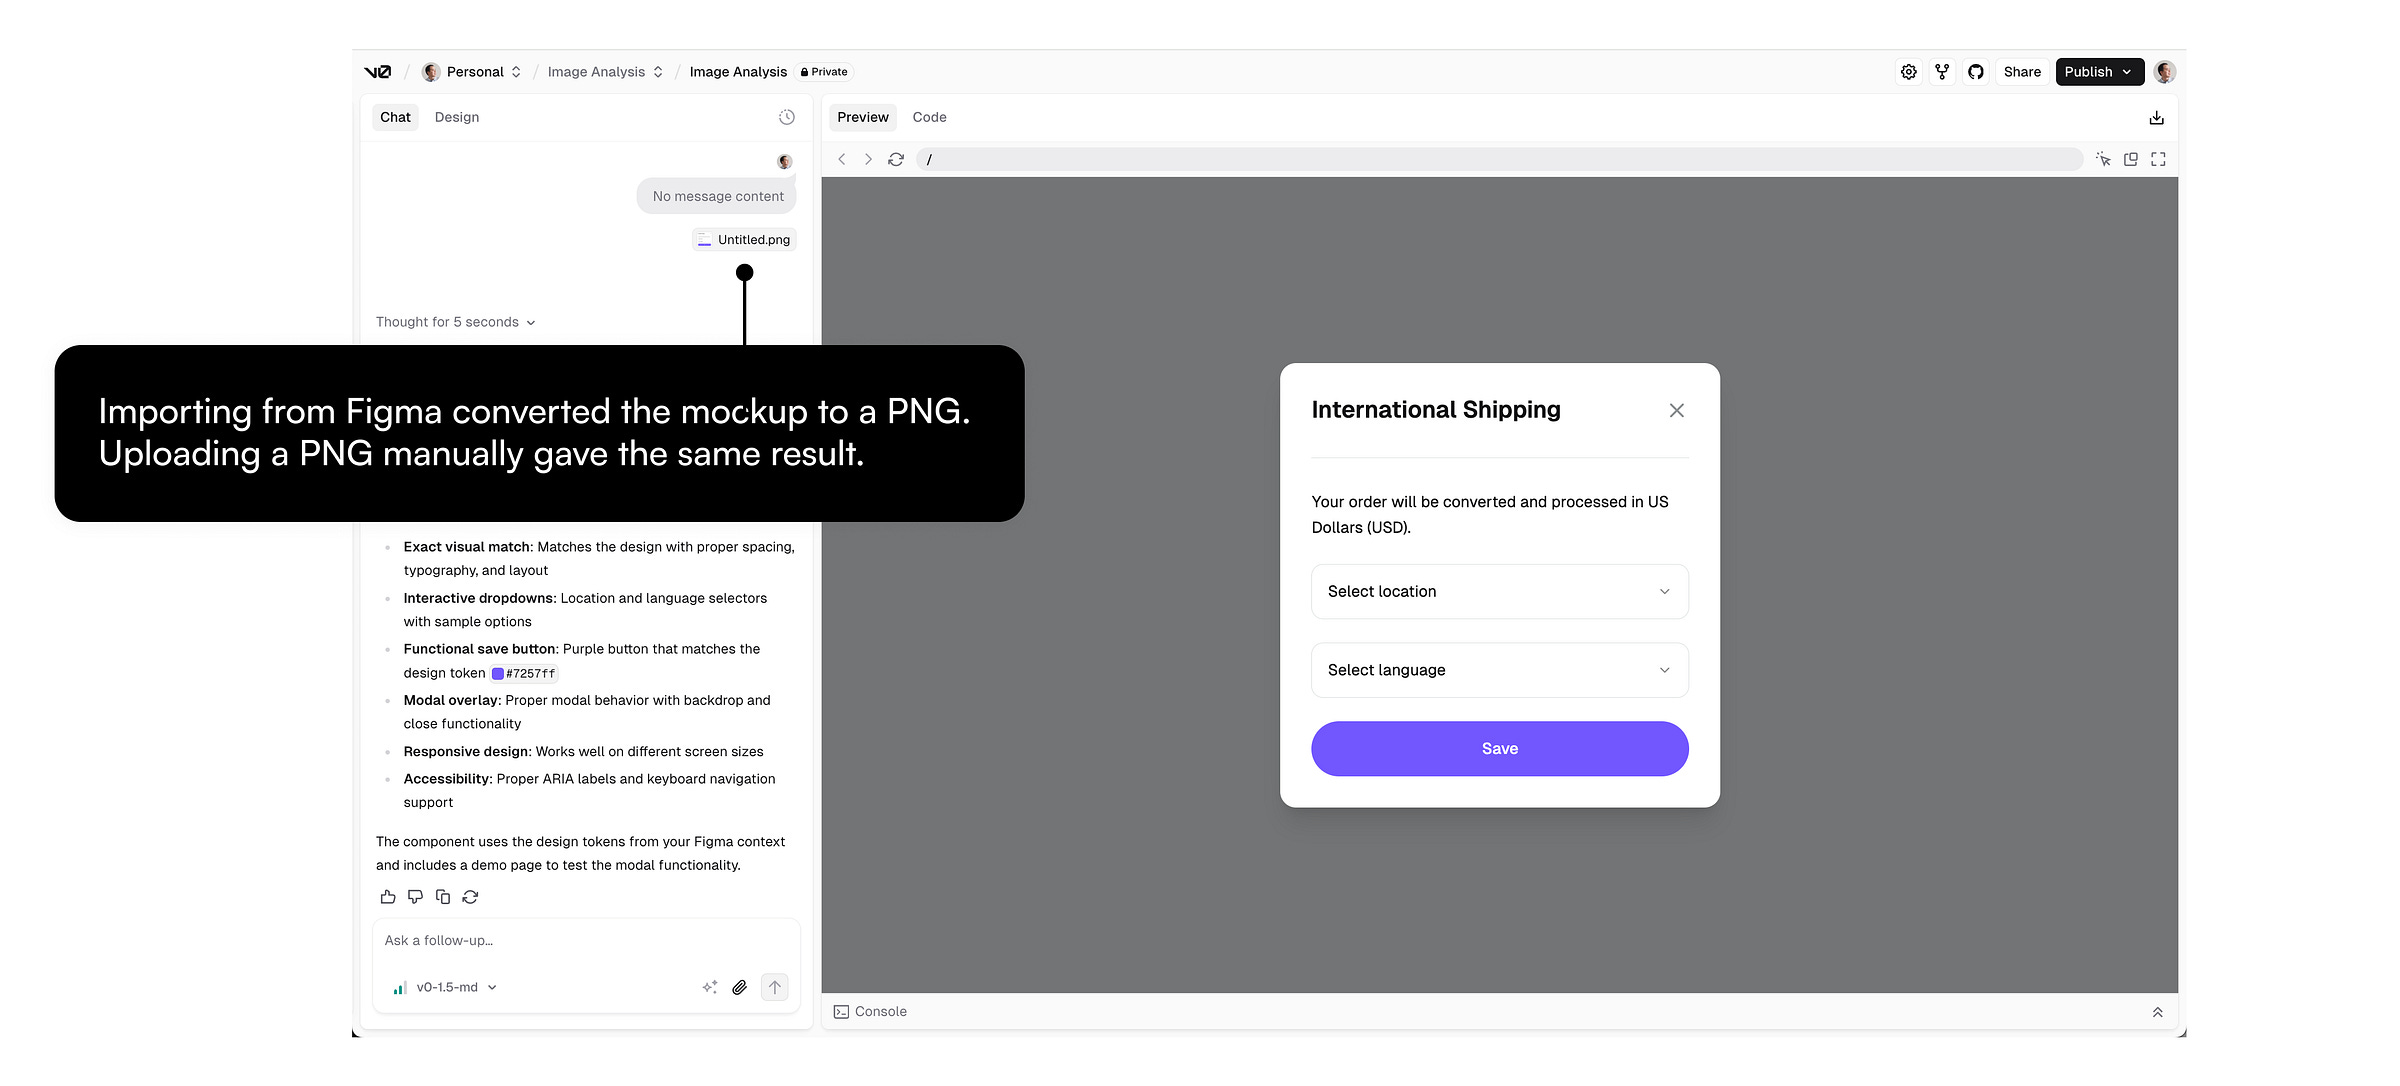The height and width of the screenshot is (1086, 2400).
Task: Open the v0-1.5-md model selector
Action: tap(447, 987)
